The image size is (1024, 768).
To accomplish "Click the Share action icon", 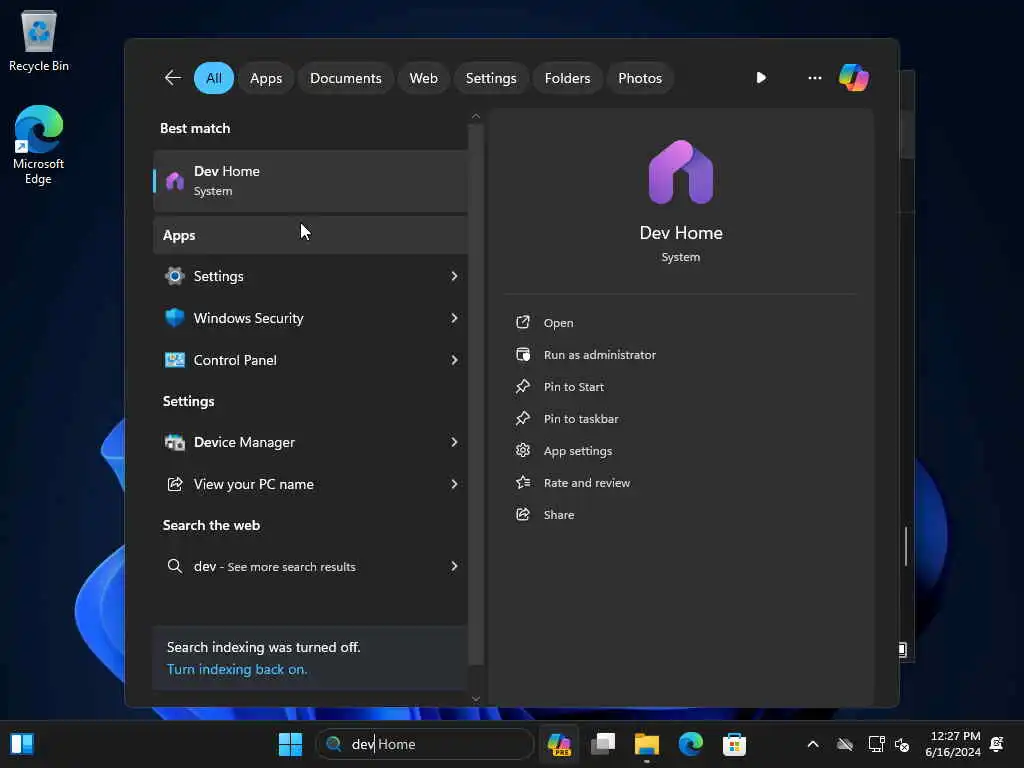I will click(x=522, y=514).
